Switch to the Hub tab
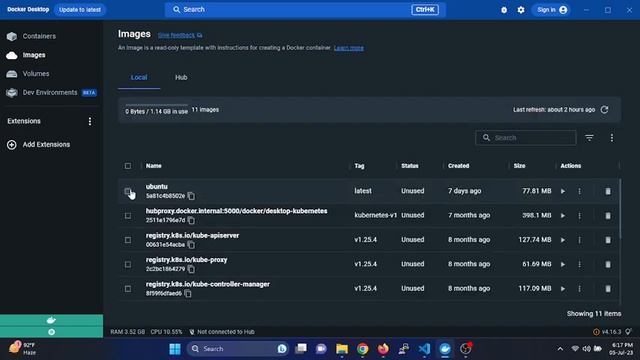The height and width of the screenshot is (360, 640). (181, 78)
